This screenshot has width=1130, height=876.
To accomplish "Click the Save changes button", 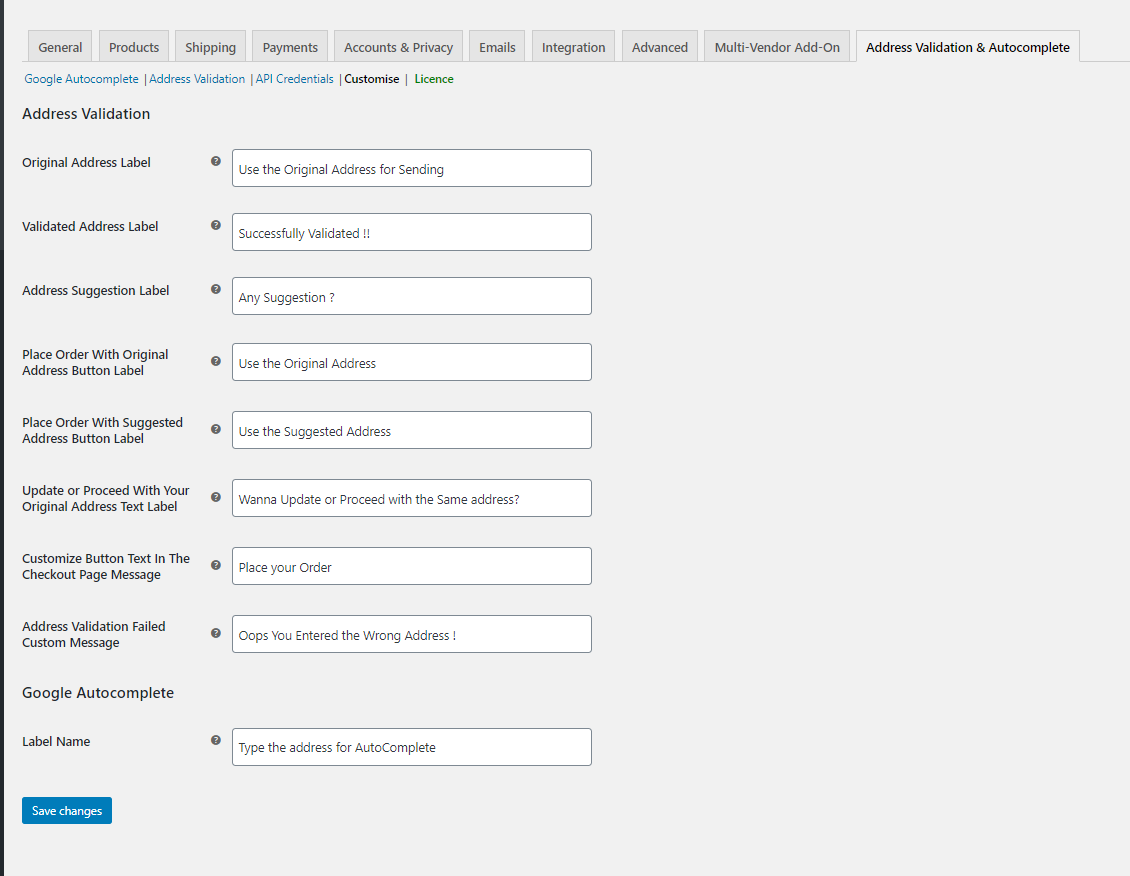I will click(x=66, y=810).
